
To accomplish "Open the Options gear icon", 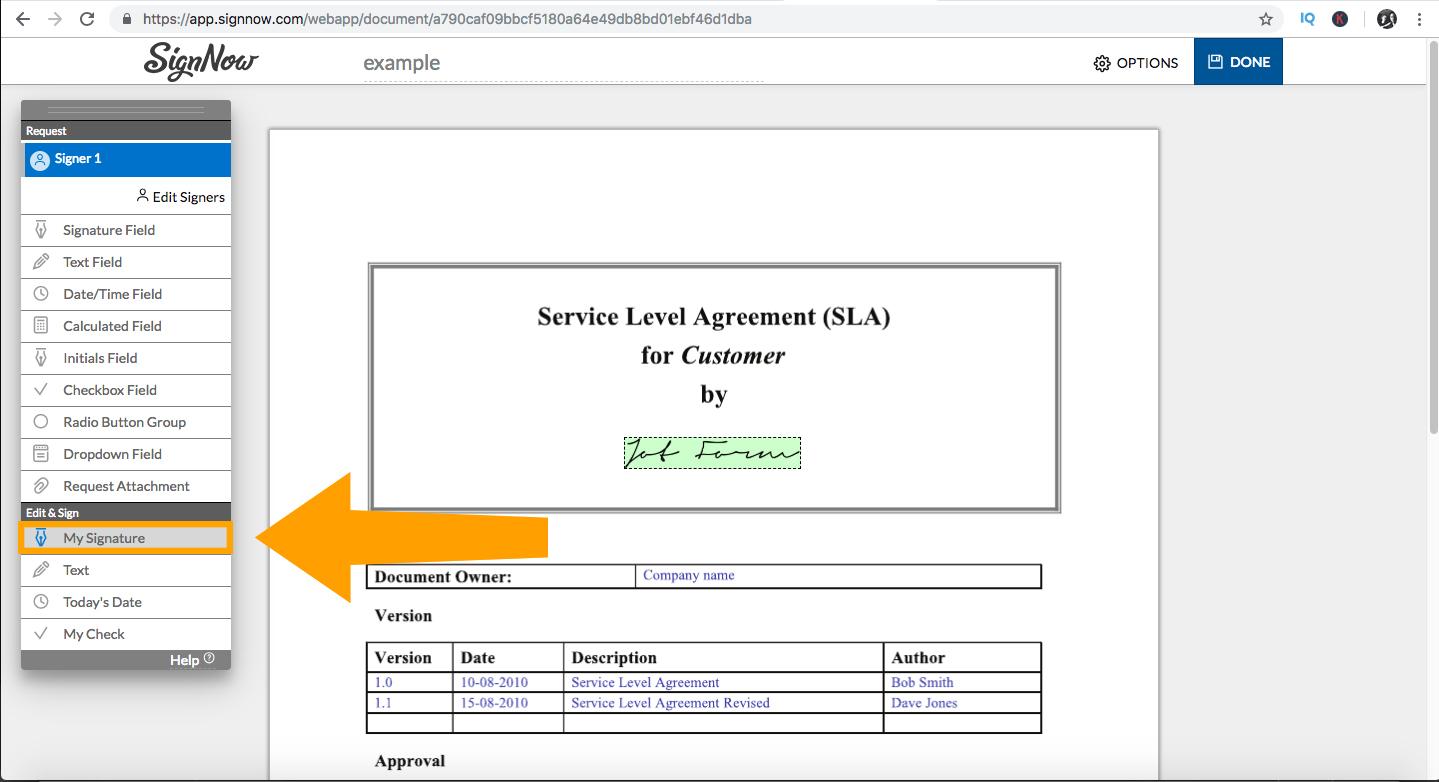I will click(1102, 63).
